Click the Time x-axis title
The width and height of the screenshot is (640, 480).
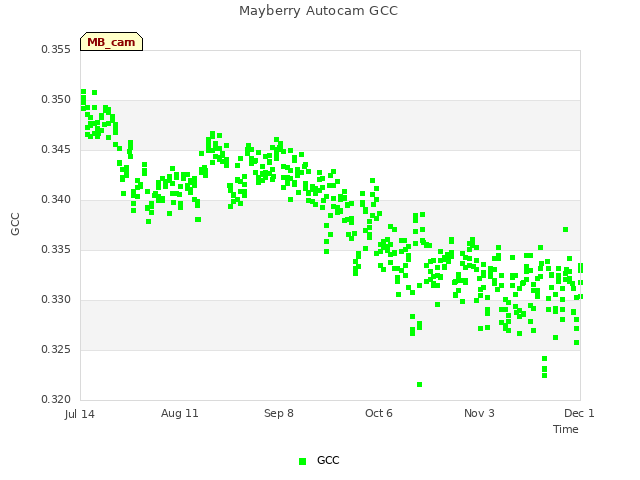[x=565, y=429]
